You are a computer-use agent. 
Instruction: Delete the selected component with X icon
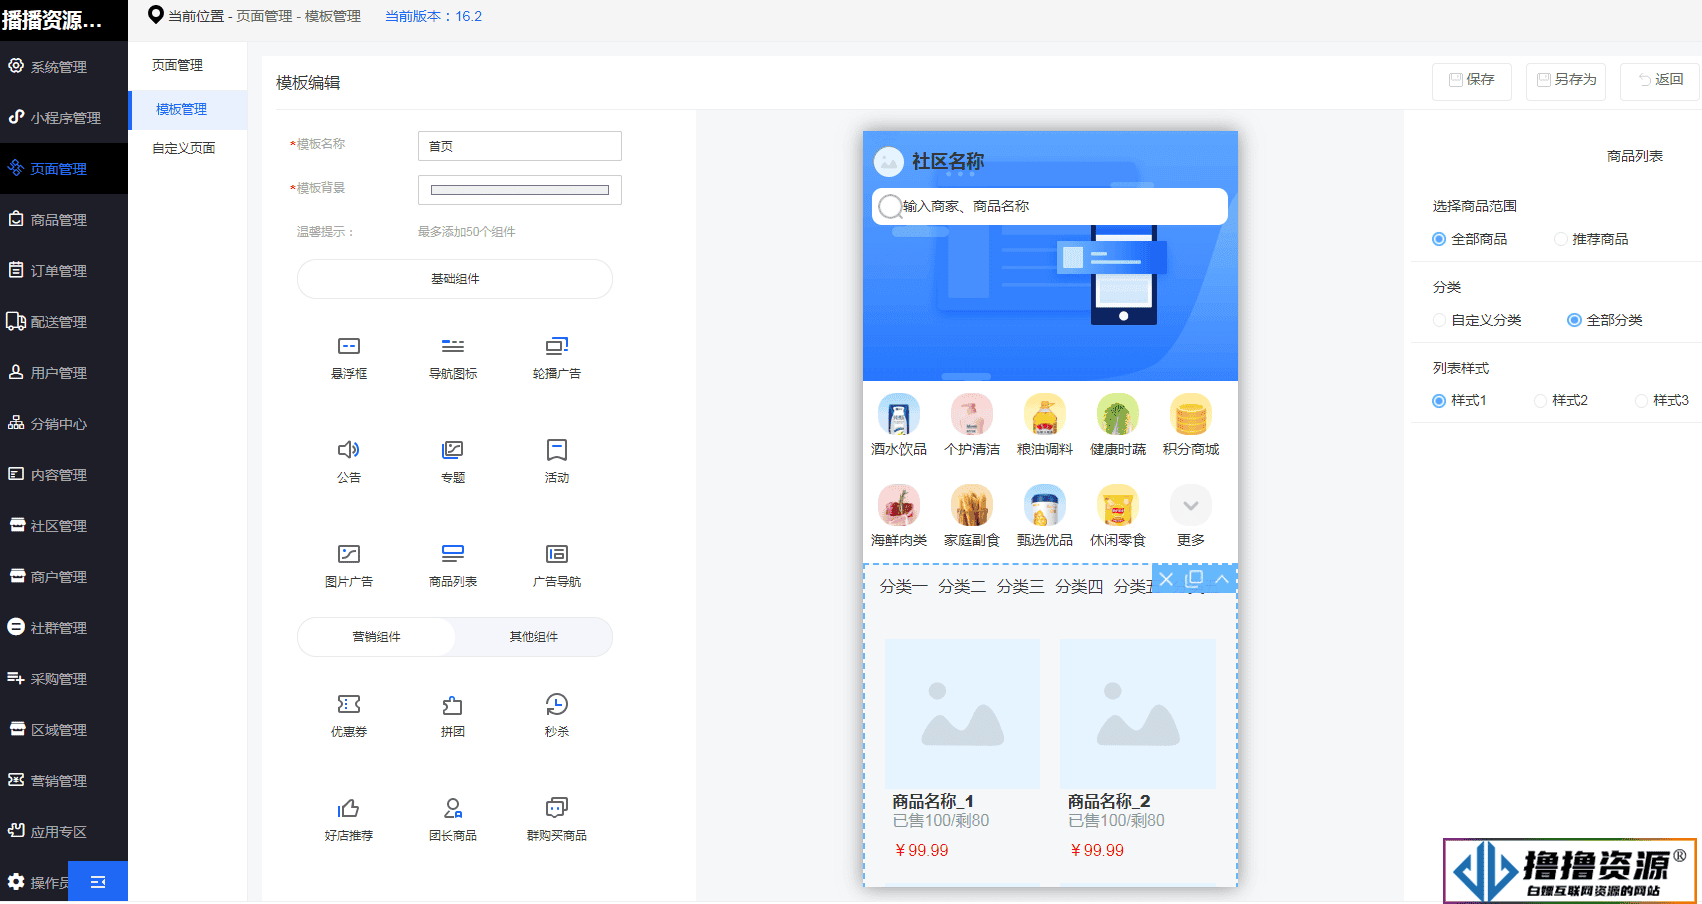tap(1166, 579)
